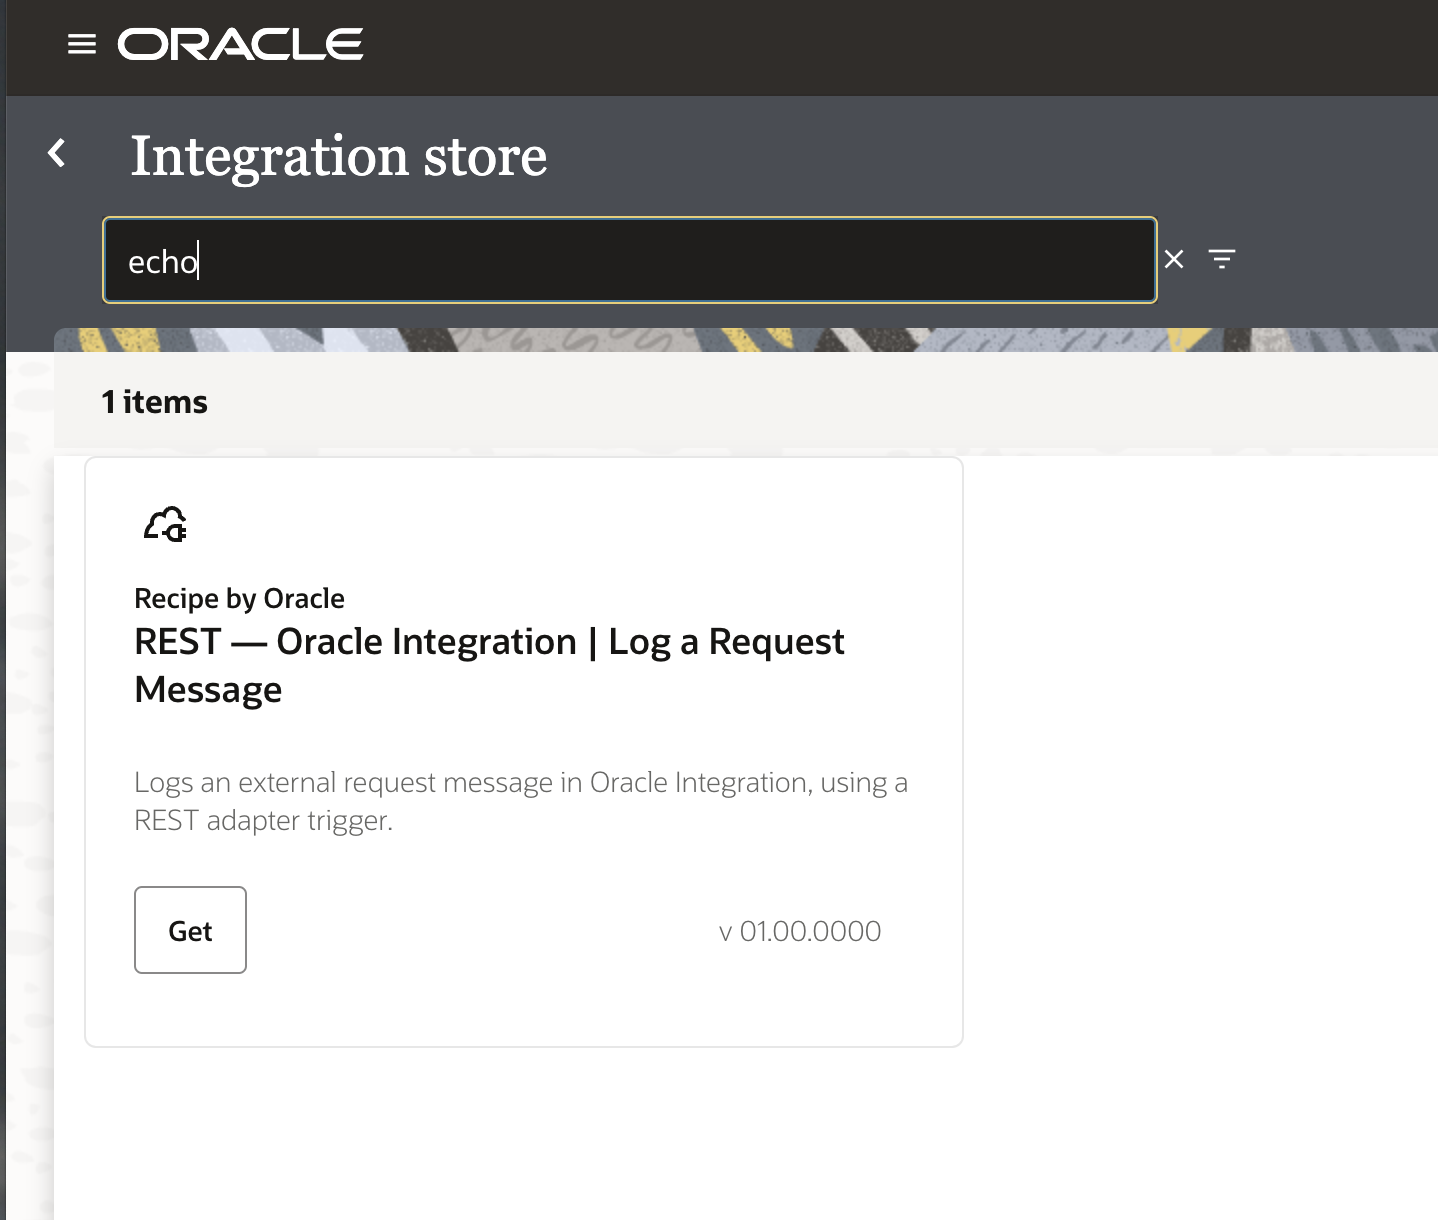Focus the search field containing "echo"

630,261
